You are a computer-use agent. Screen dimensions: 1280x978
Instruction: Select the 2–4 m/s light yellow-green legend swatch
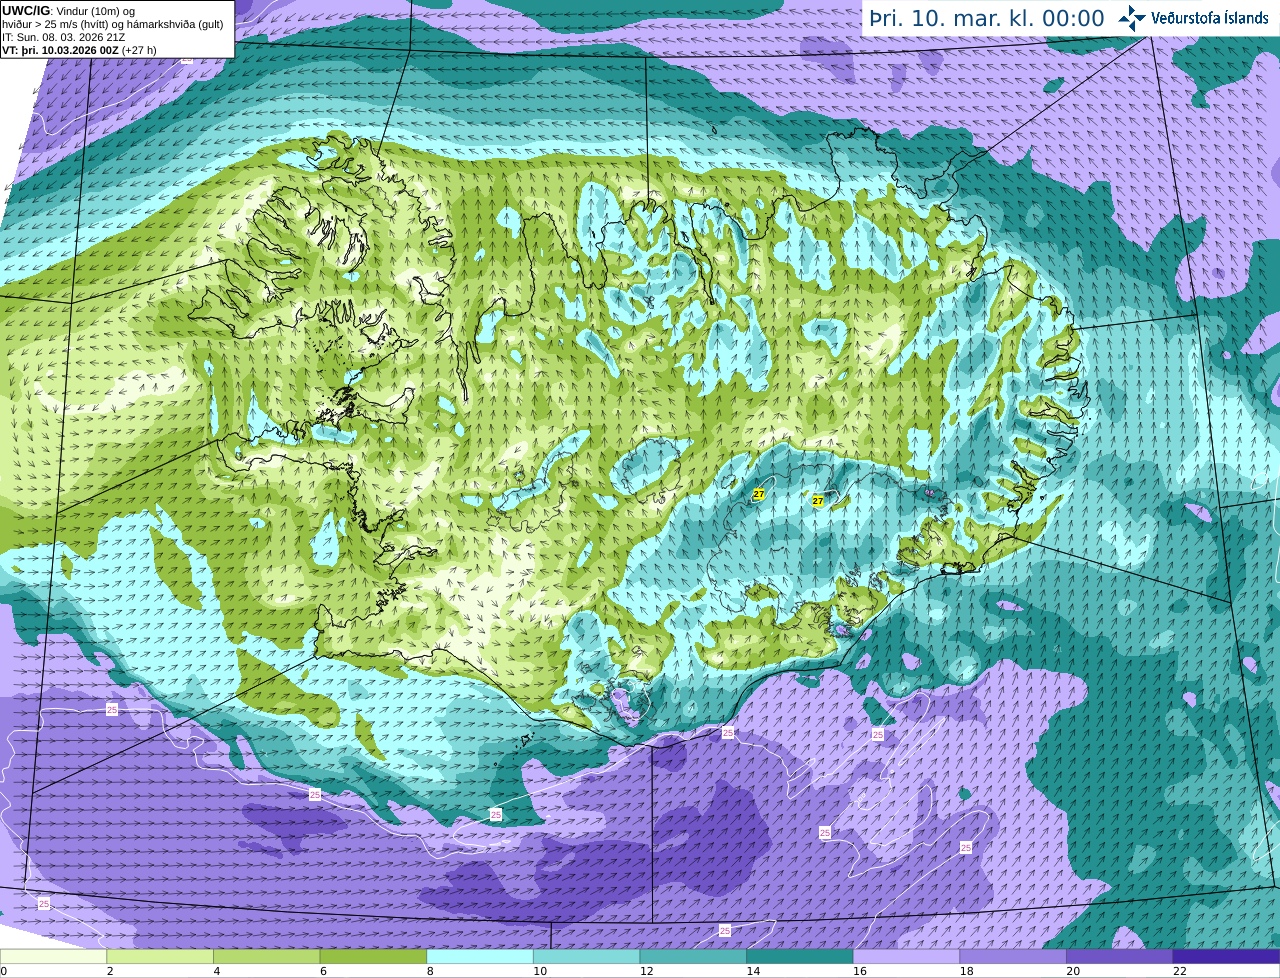[x=160, y=957]
